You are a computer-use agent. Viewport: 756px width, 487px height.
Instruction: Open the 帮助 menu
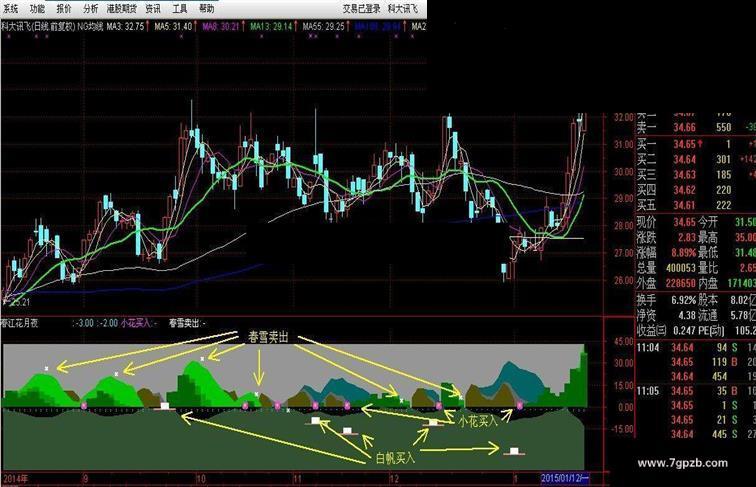206,8
